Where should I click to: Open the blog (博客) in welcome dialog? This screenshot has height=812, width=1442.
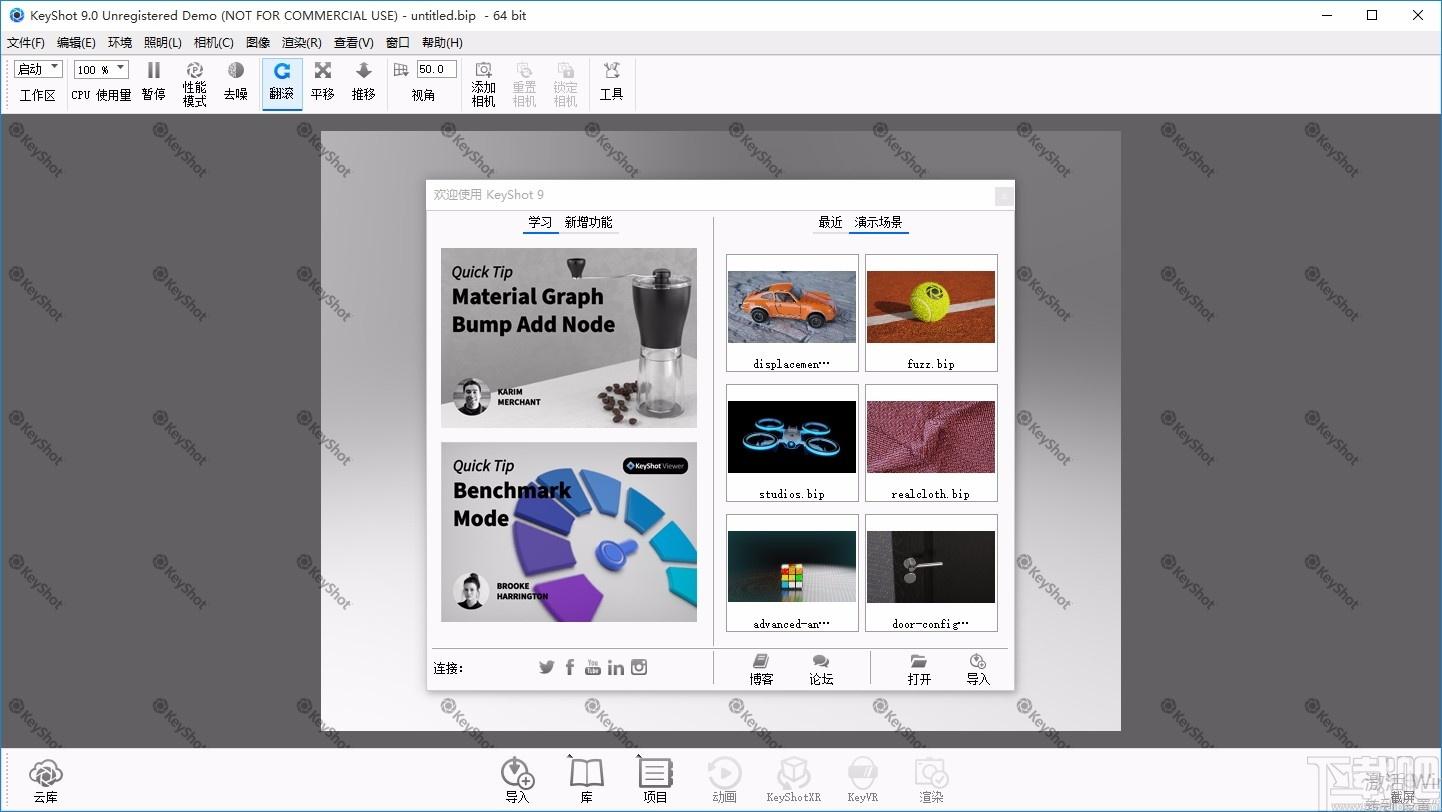pos(762,669)
